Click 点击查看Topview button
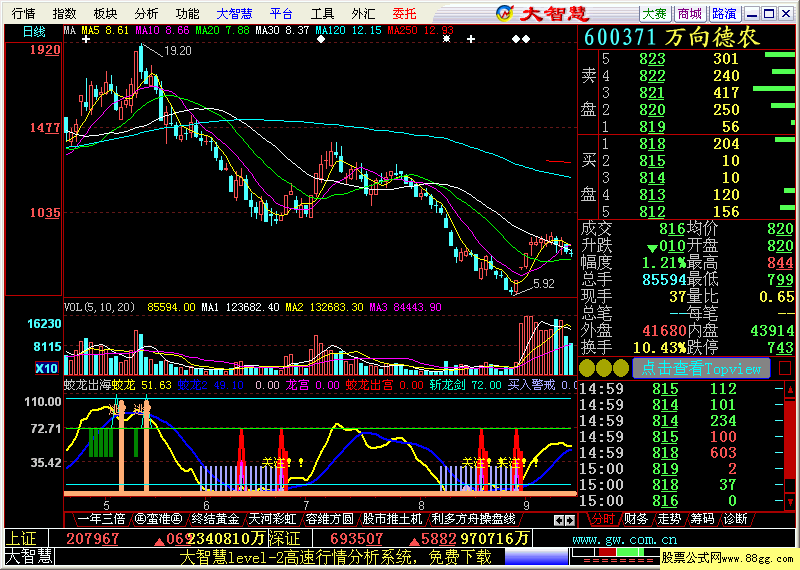 tap(701, 368)
